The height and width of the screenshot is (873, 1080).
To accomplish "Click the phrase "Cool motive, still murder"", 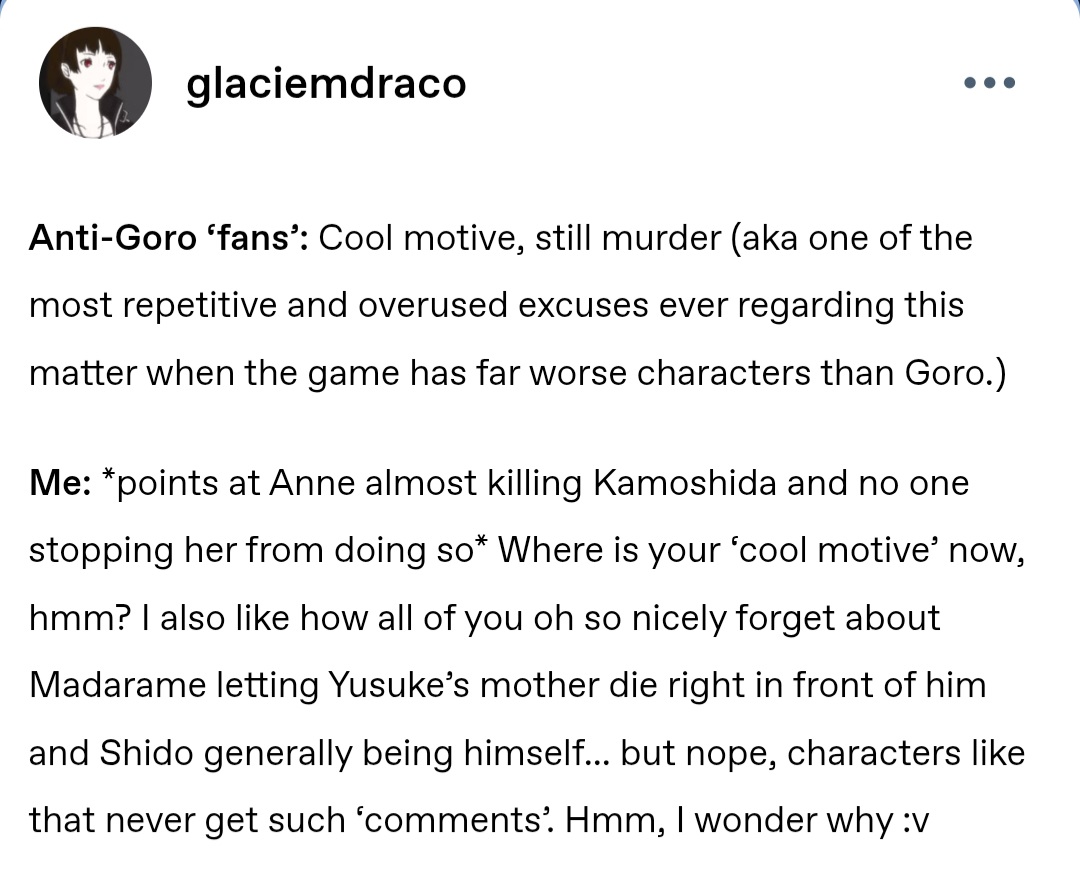I will pyautogui.click(x=519, y=238).
